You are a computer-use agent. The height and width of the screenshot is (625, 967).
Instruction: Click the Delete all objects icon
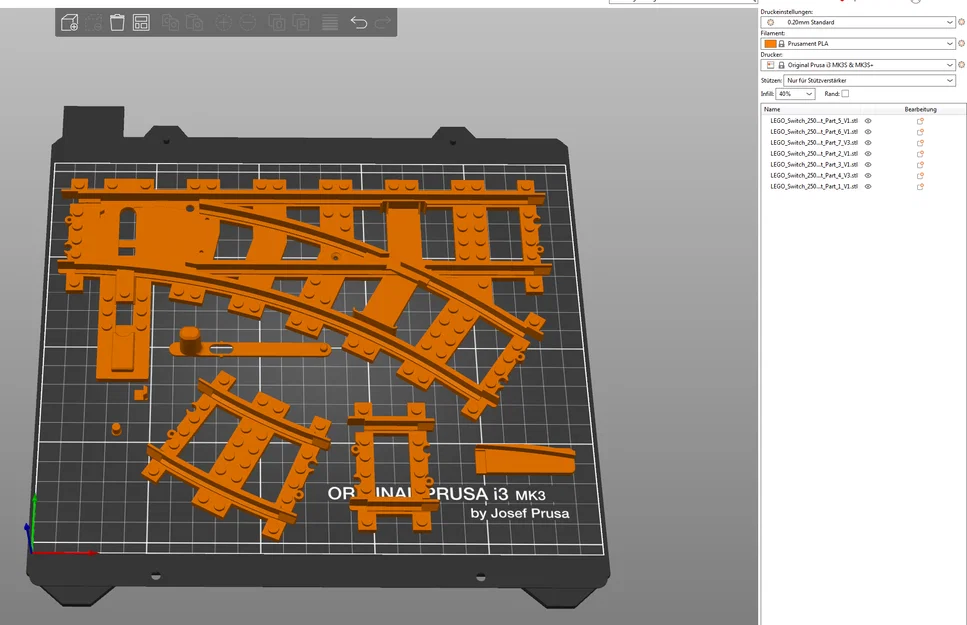tap(116, 21)
